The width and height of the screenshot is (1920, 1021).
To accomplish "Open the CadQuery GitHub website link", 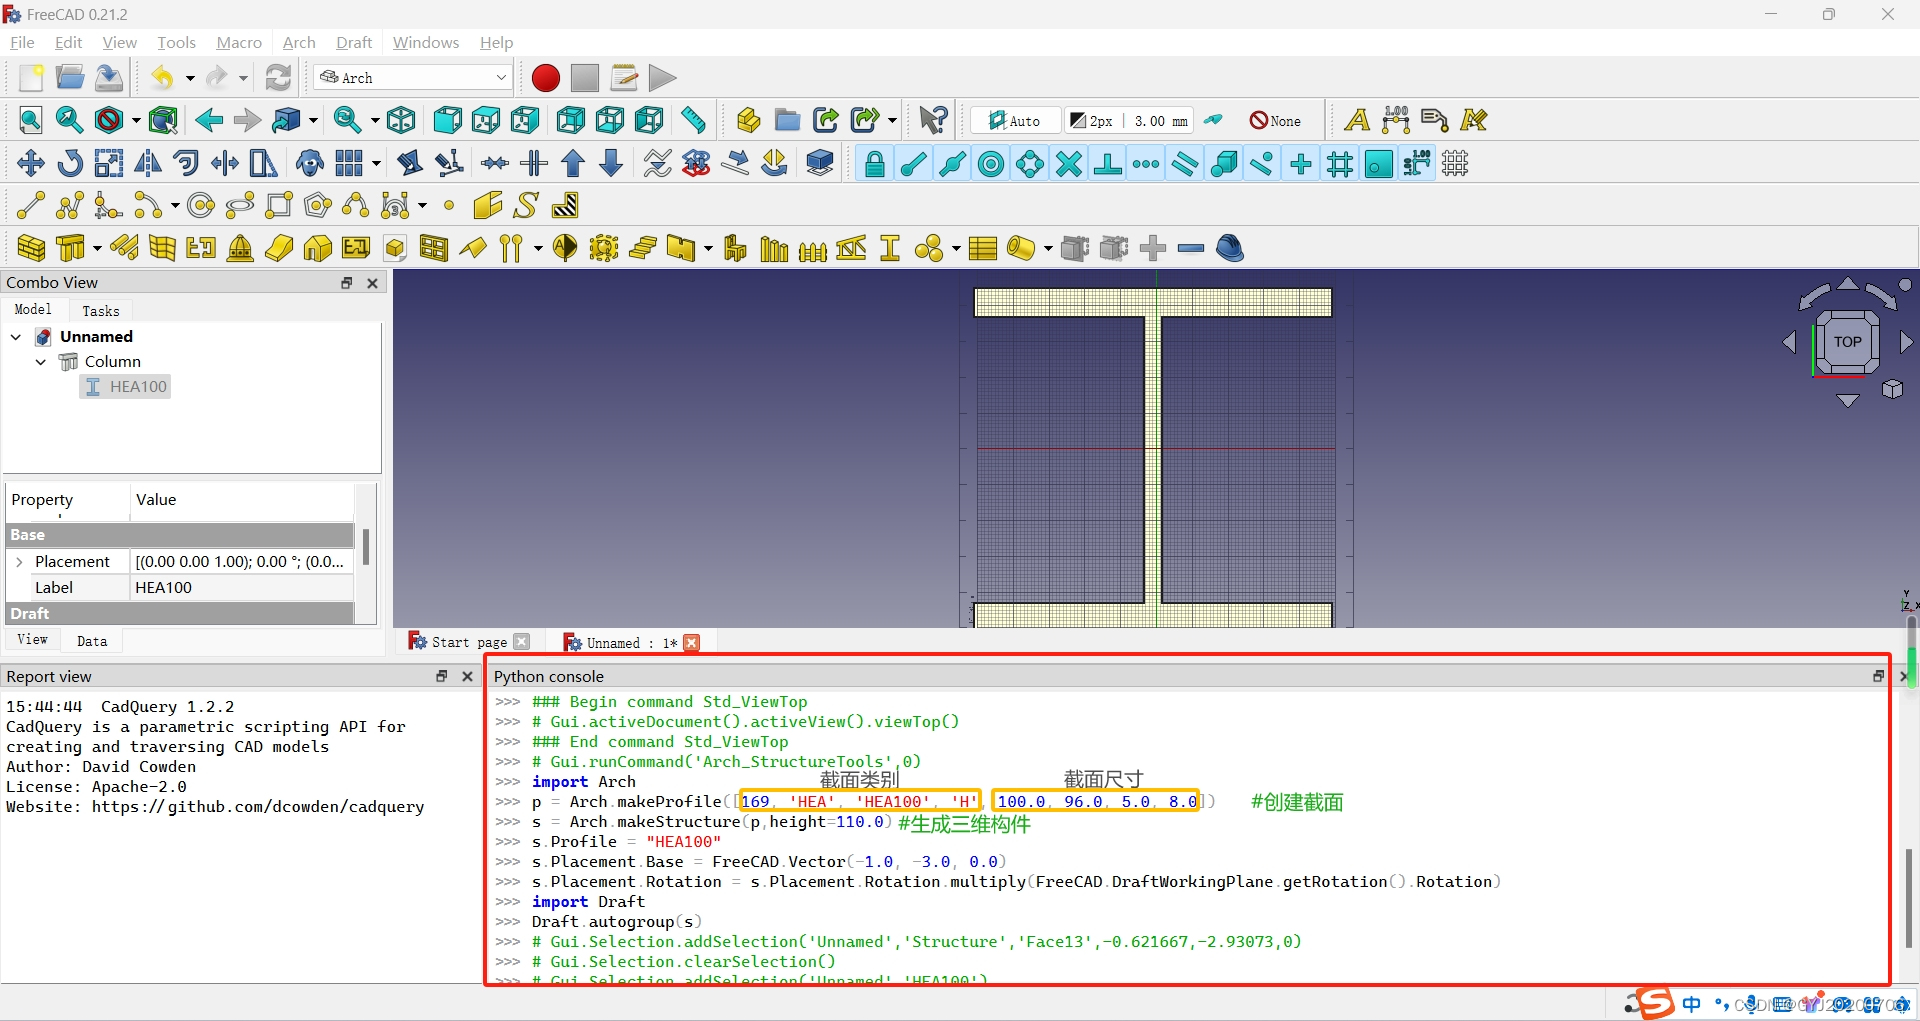I will pos(260,806).
